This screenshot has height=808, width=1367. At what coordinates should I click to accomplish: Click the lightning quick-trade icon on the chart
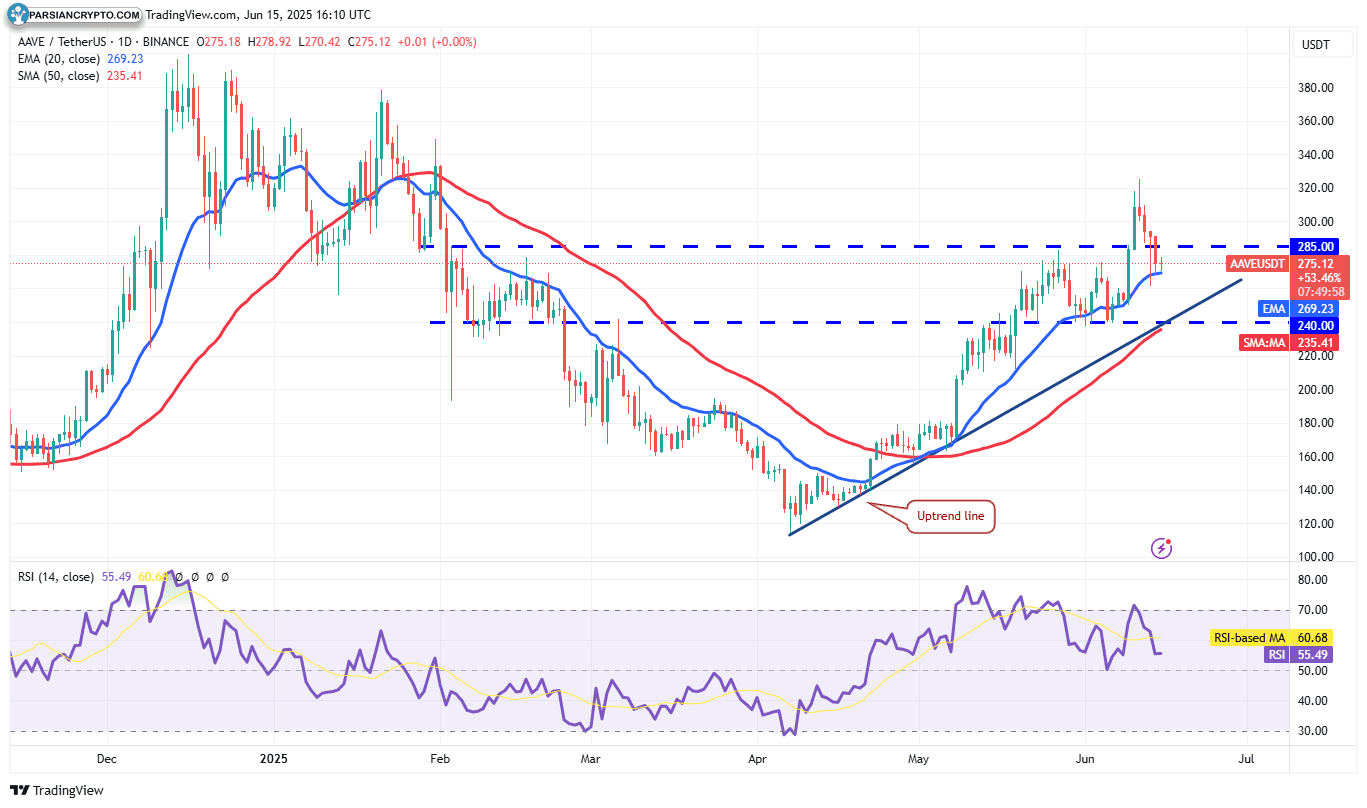pyautogui.click(x=1161, y=548)
